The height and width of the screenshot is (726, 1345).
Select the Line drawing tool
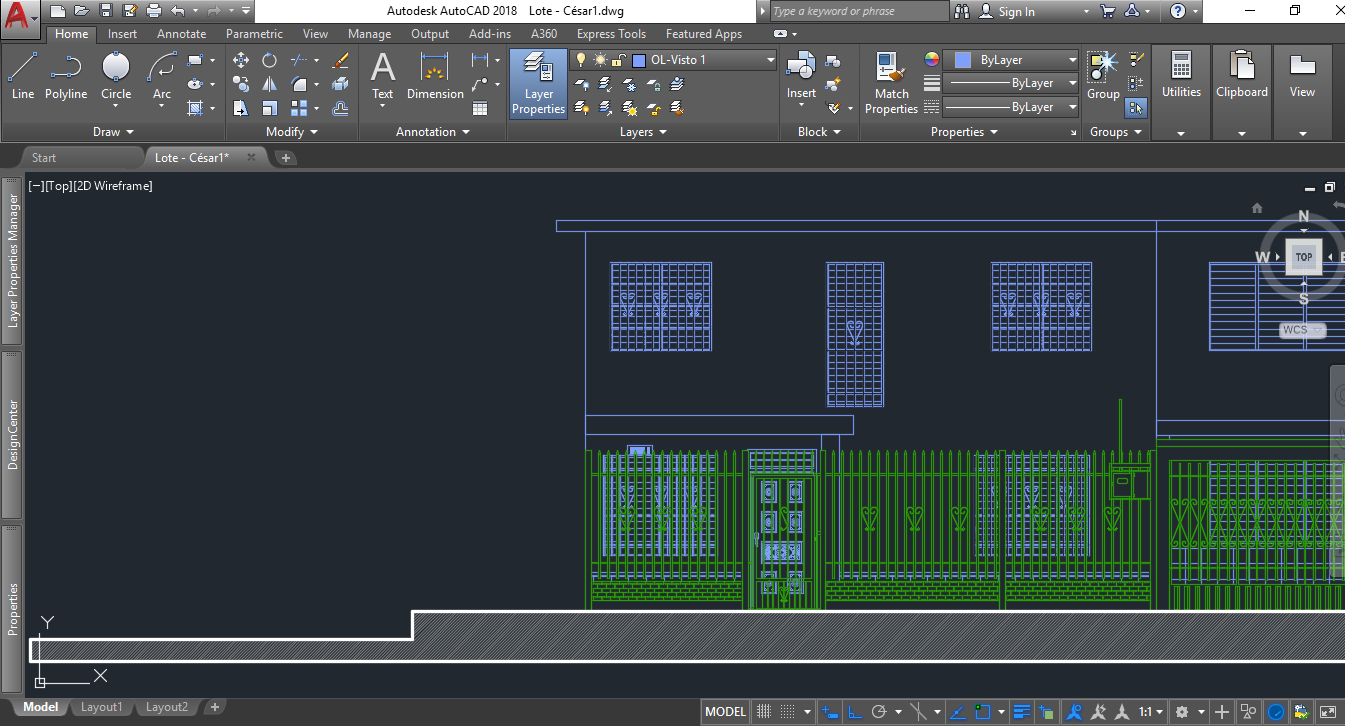coord(23,76)
